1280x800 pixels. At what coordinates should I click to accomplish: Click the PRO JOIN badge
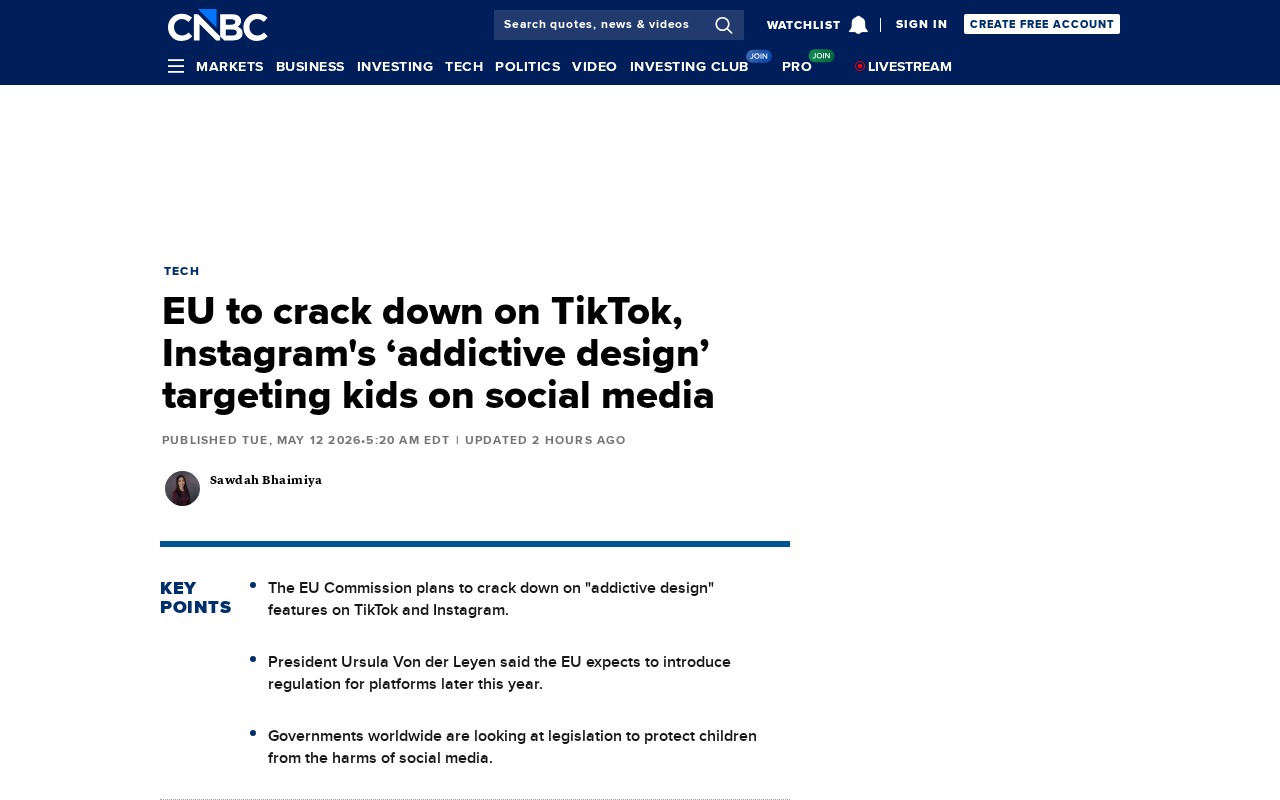[821, 56]
